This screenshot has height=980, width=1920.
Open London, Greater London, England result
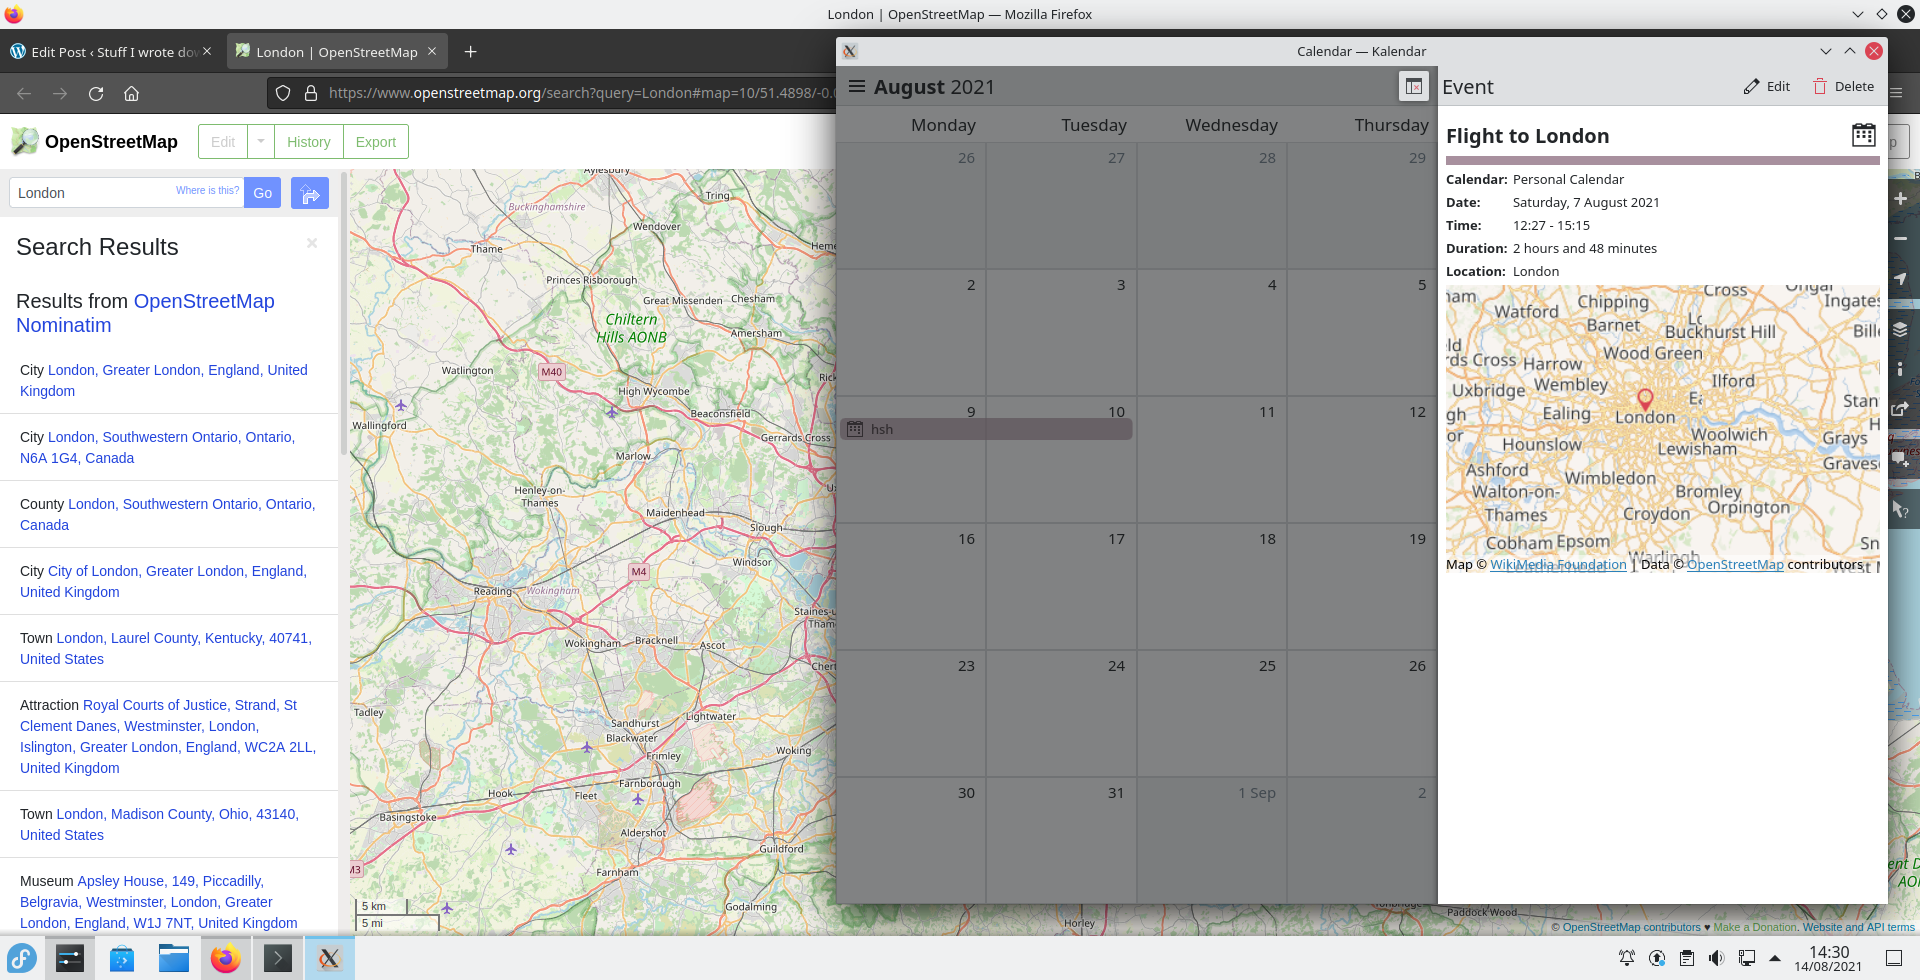click(164, 380)
